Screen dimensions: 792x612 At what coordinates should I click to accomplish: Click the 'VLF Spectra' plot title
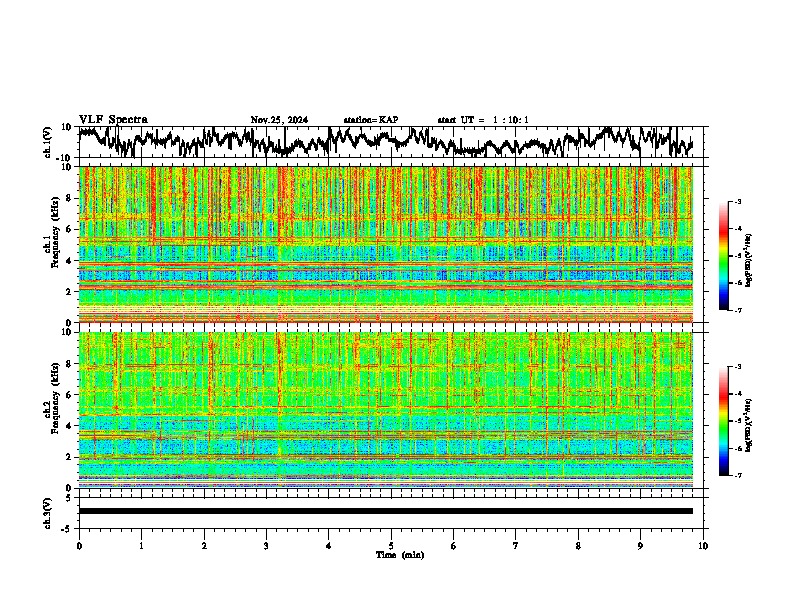pos(113,120)
